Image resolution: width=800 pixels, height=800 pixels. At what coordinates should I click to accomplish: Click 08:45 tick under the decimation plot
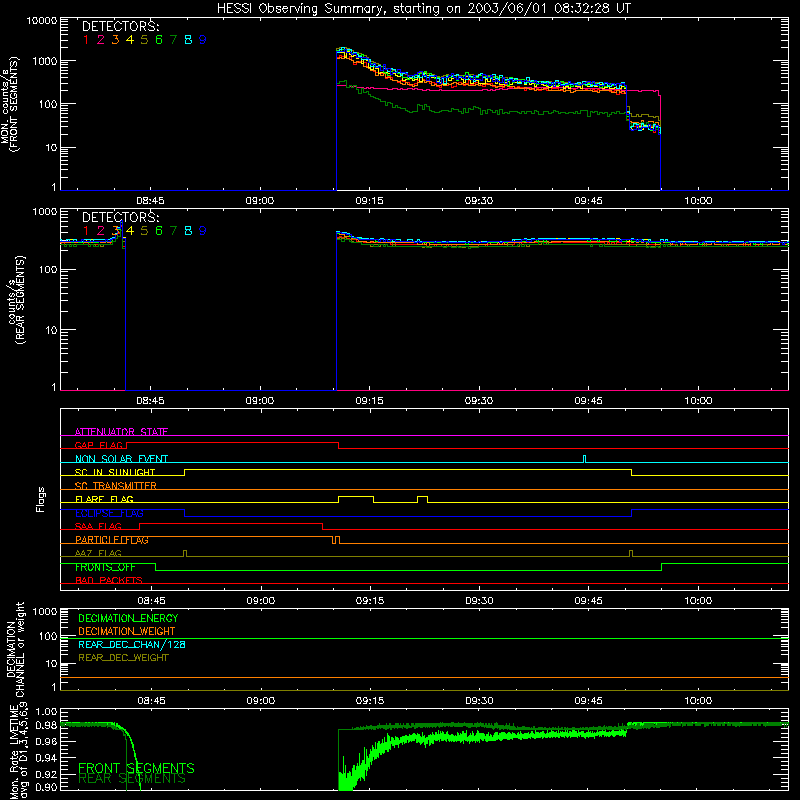(151, 701)
